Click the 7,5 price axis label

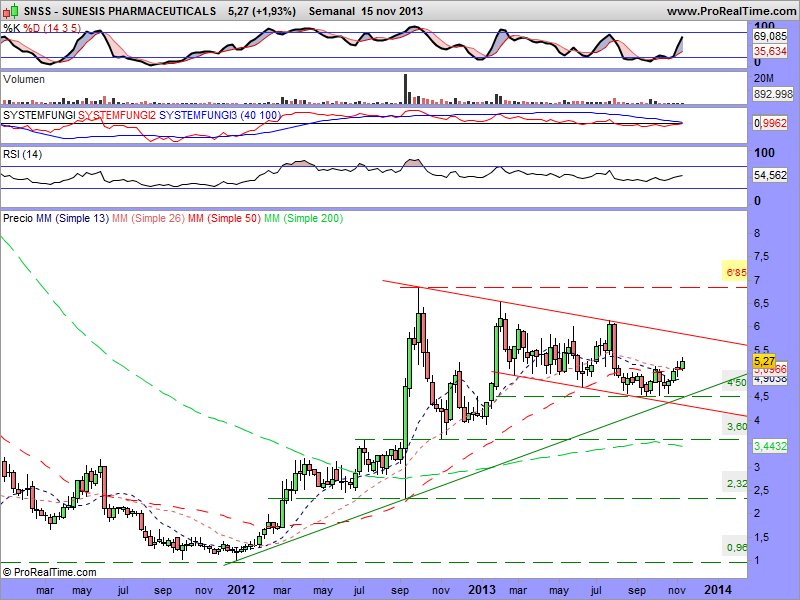[x=762, y=256]
